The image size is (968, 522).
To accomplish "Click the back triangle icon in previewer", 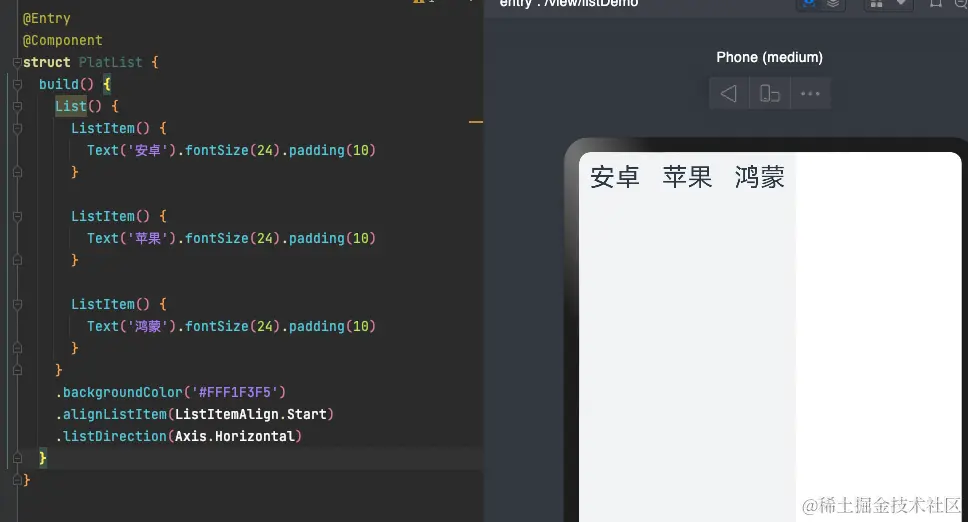I will pos(728,94).
